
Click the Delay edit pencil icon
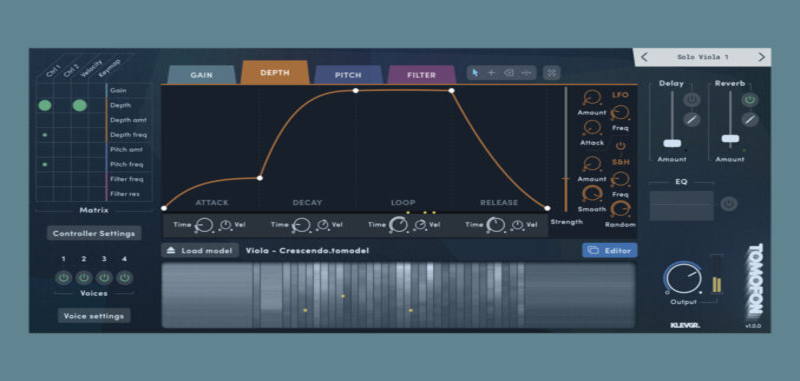click(692, 120)
